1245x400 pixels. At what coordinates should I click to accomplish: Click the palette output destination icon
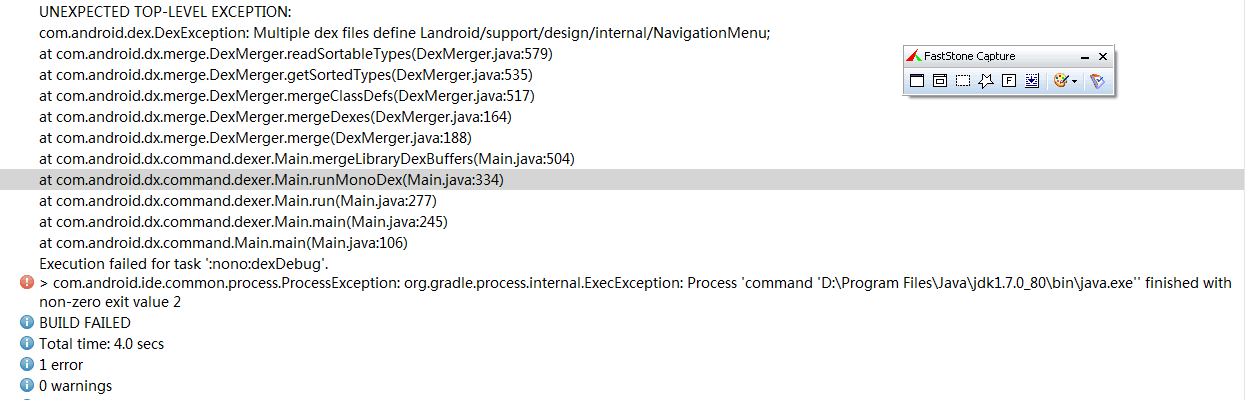(x=1061, y=81)
